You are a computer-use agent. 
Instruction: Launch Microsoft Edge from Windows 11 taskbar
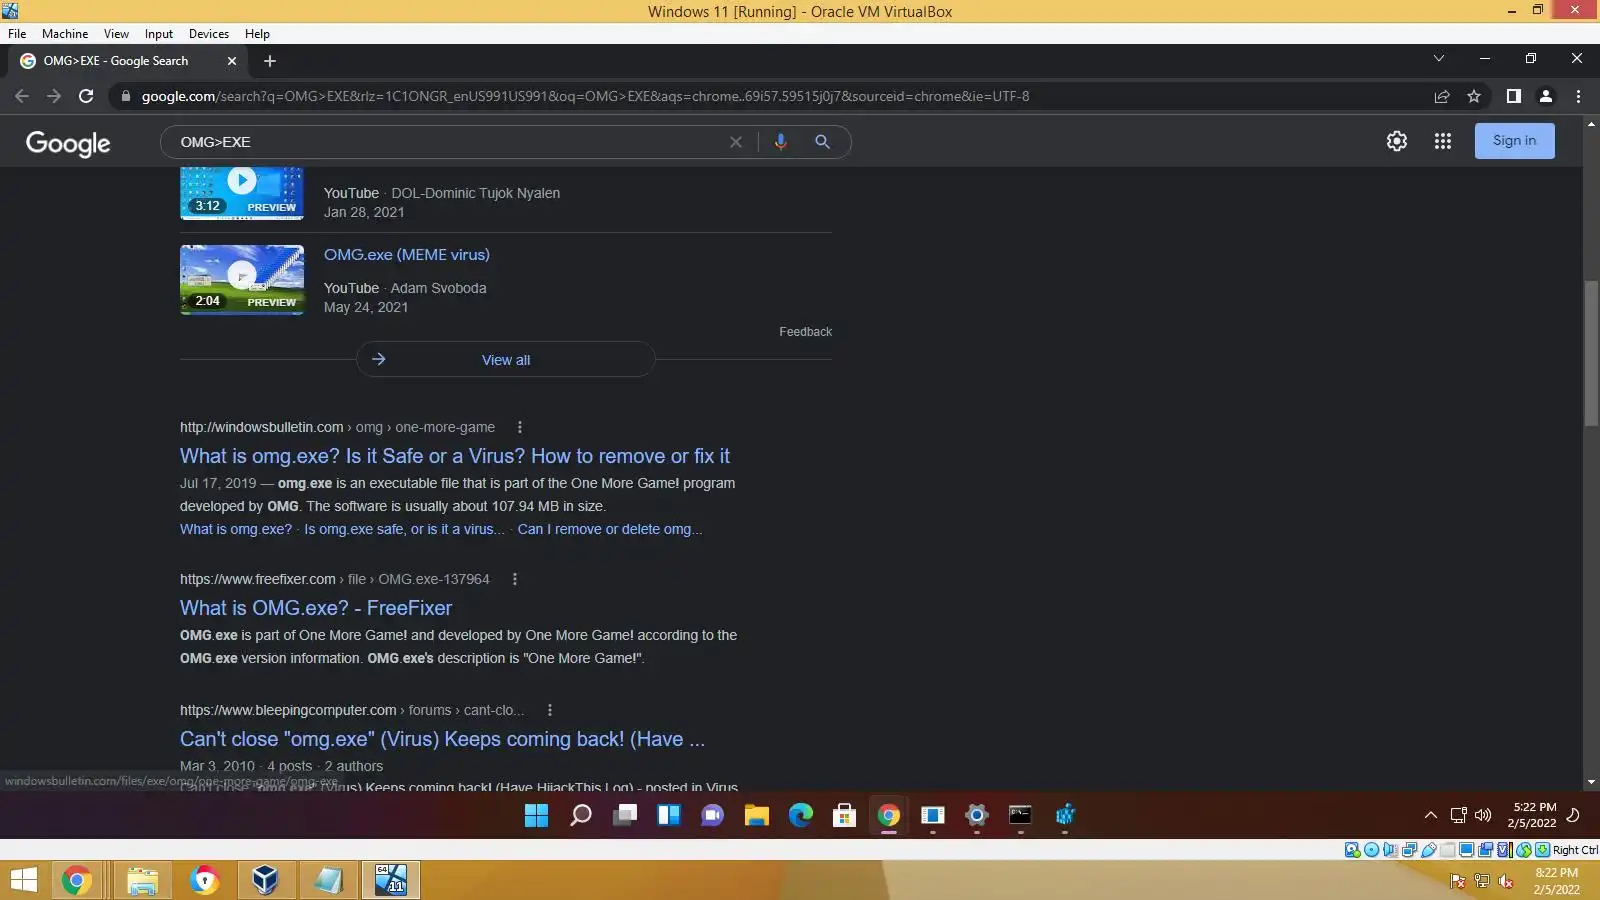(800, 816)
